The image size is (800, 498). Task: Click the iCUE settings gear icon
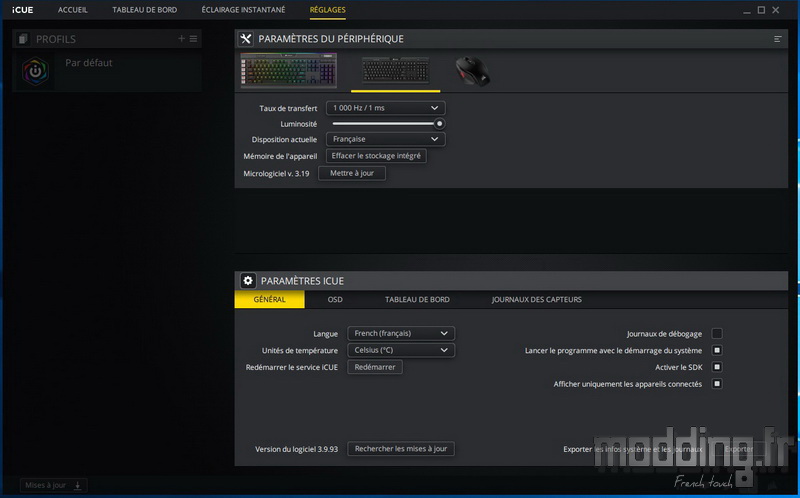click(x=248, y=281)
